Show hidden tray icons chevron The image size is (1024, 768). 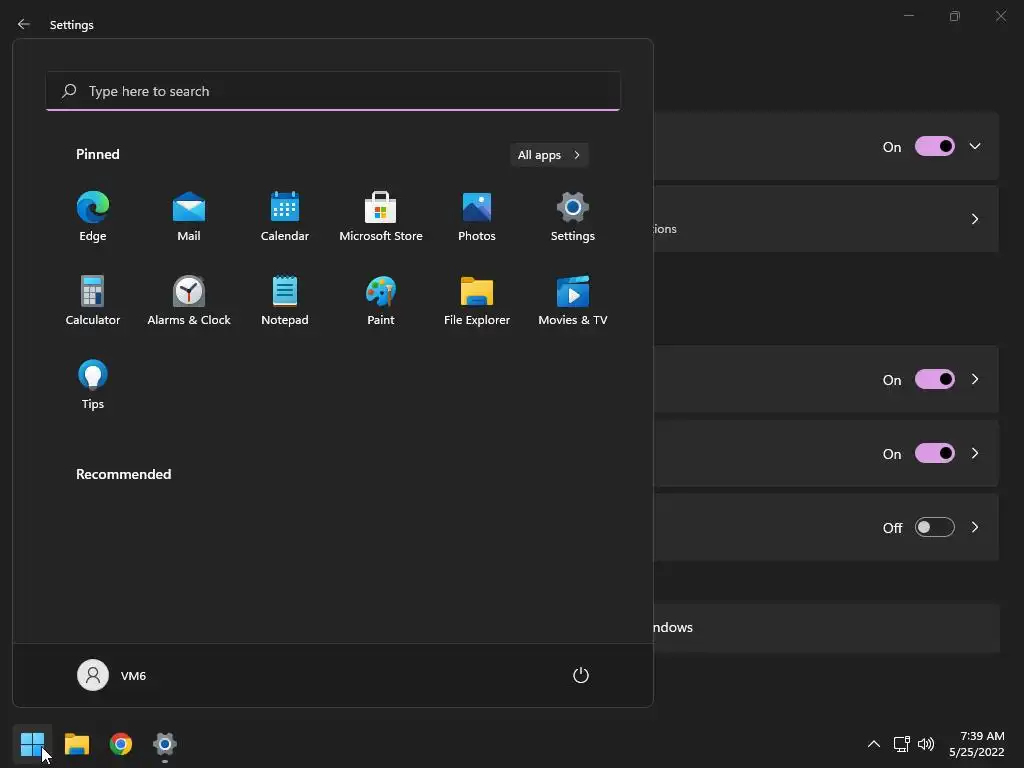pos(873,744)
